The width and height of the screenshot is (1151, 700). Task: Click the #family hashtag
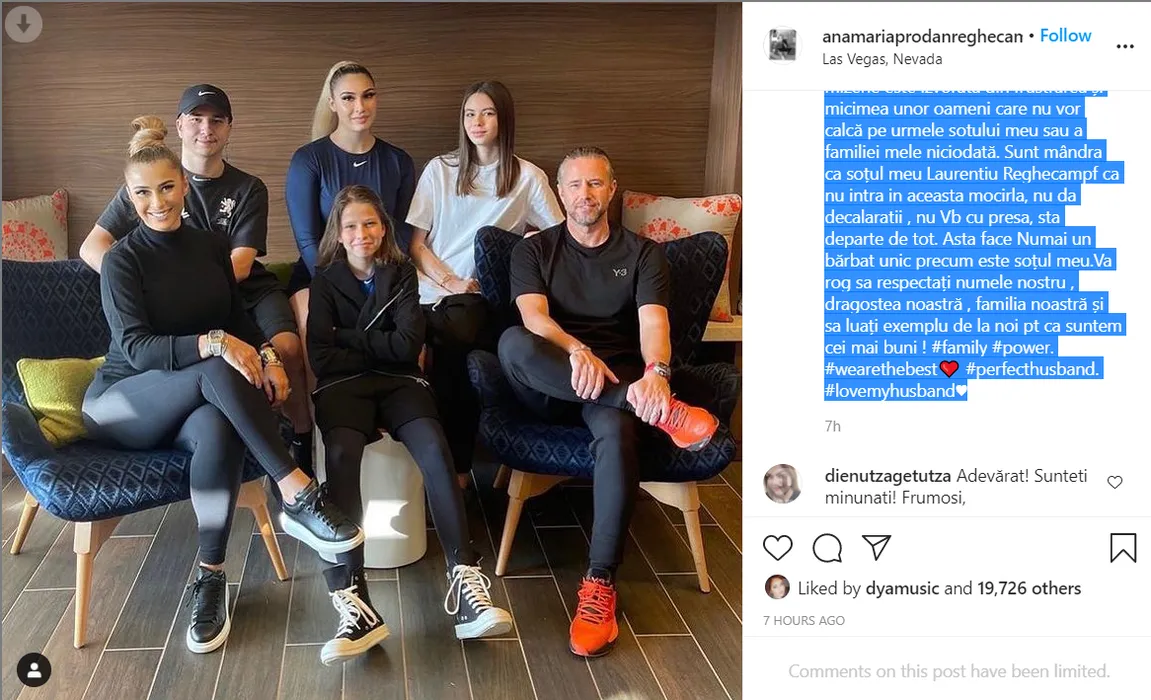(x=957, y=347)
